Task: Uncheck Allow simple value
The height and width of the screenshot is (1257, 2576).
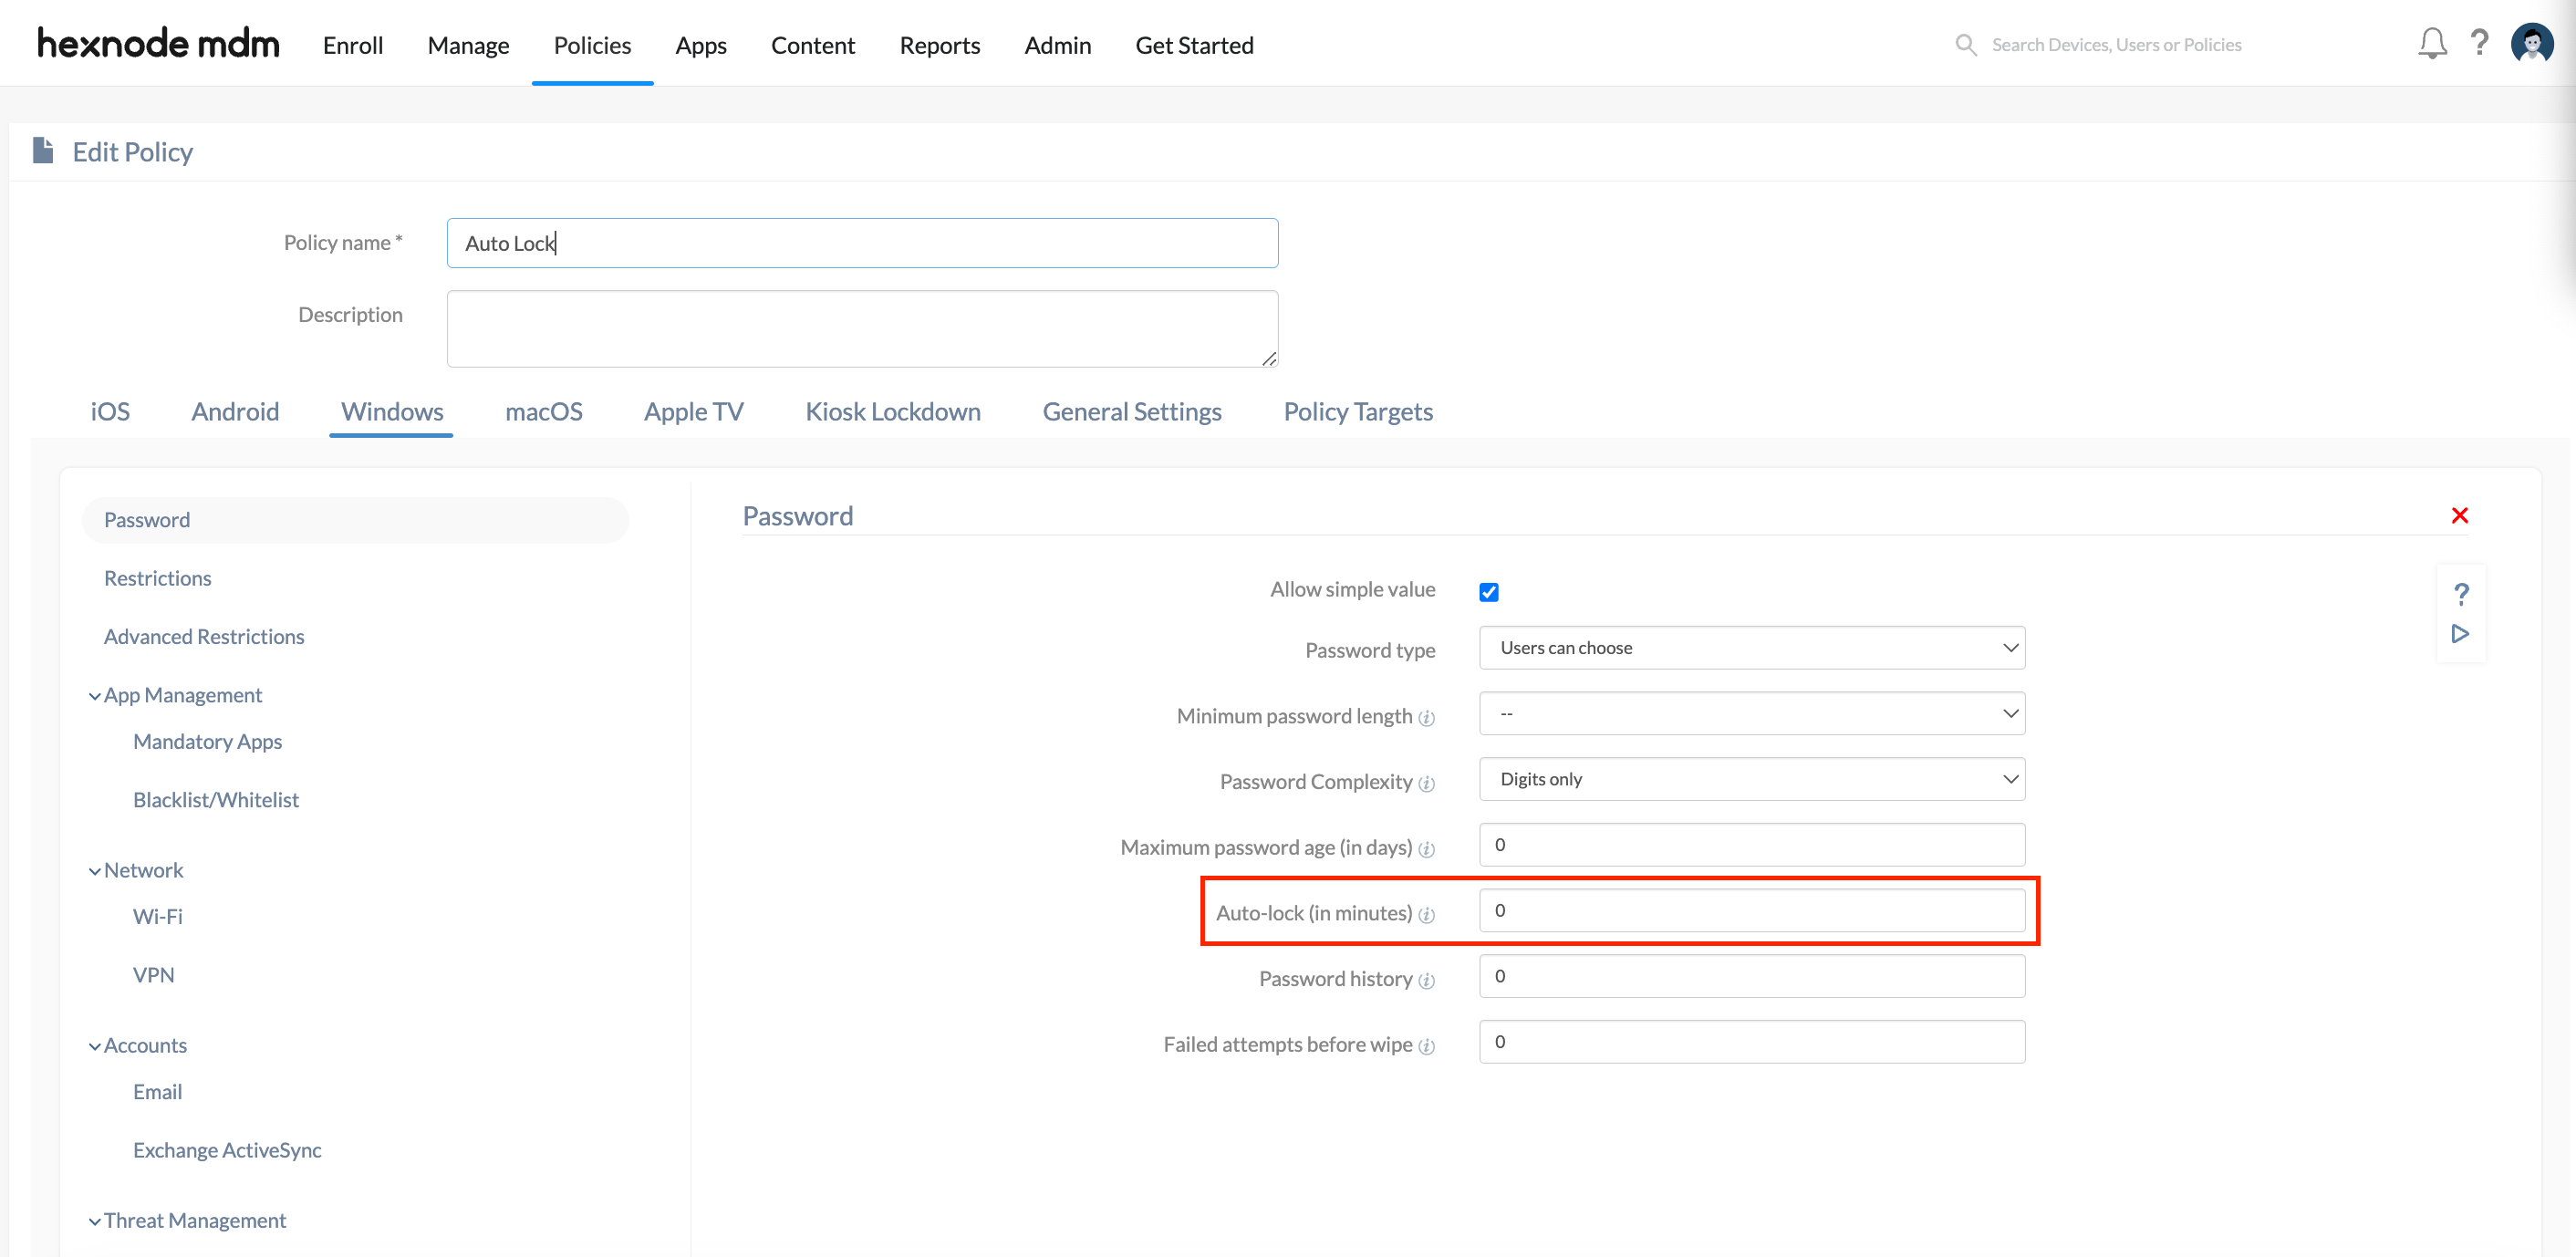Action: click(1489, 591)
